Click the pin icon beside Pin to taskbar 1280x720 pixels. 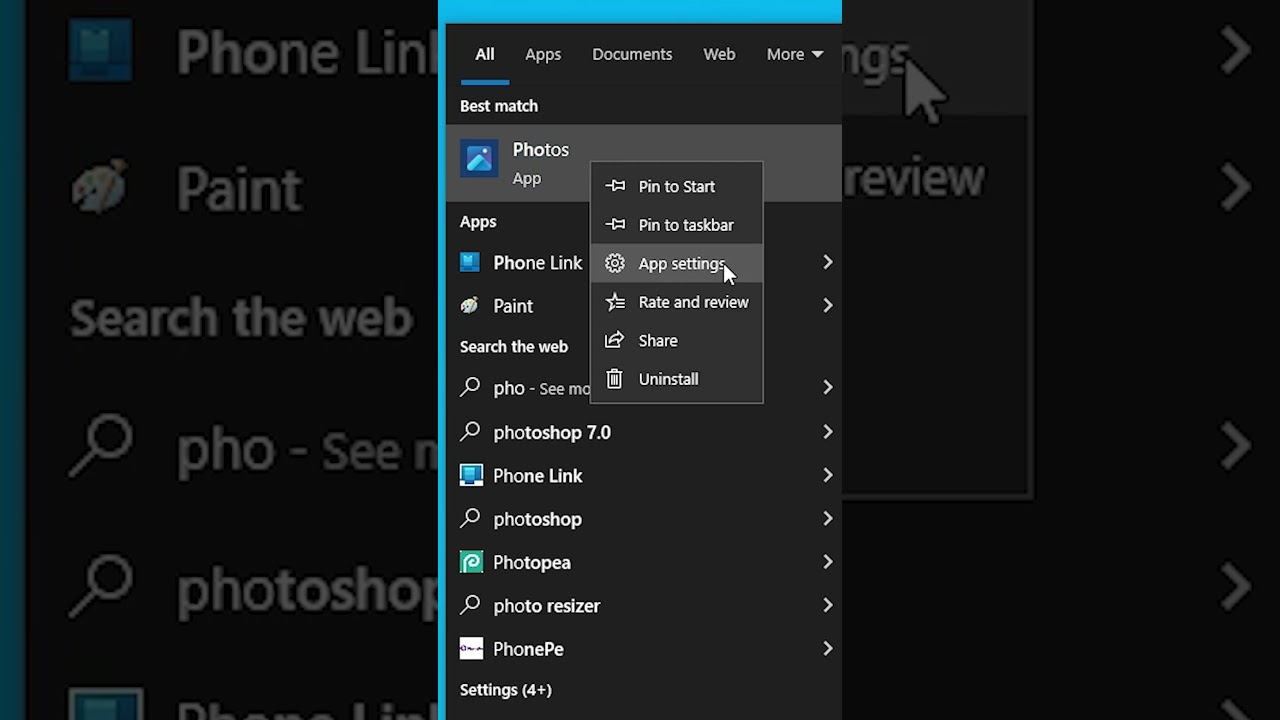click(615, 225)
